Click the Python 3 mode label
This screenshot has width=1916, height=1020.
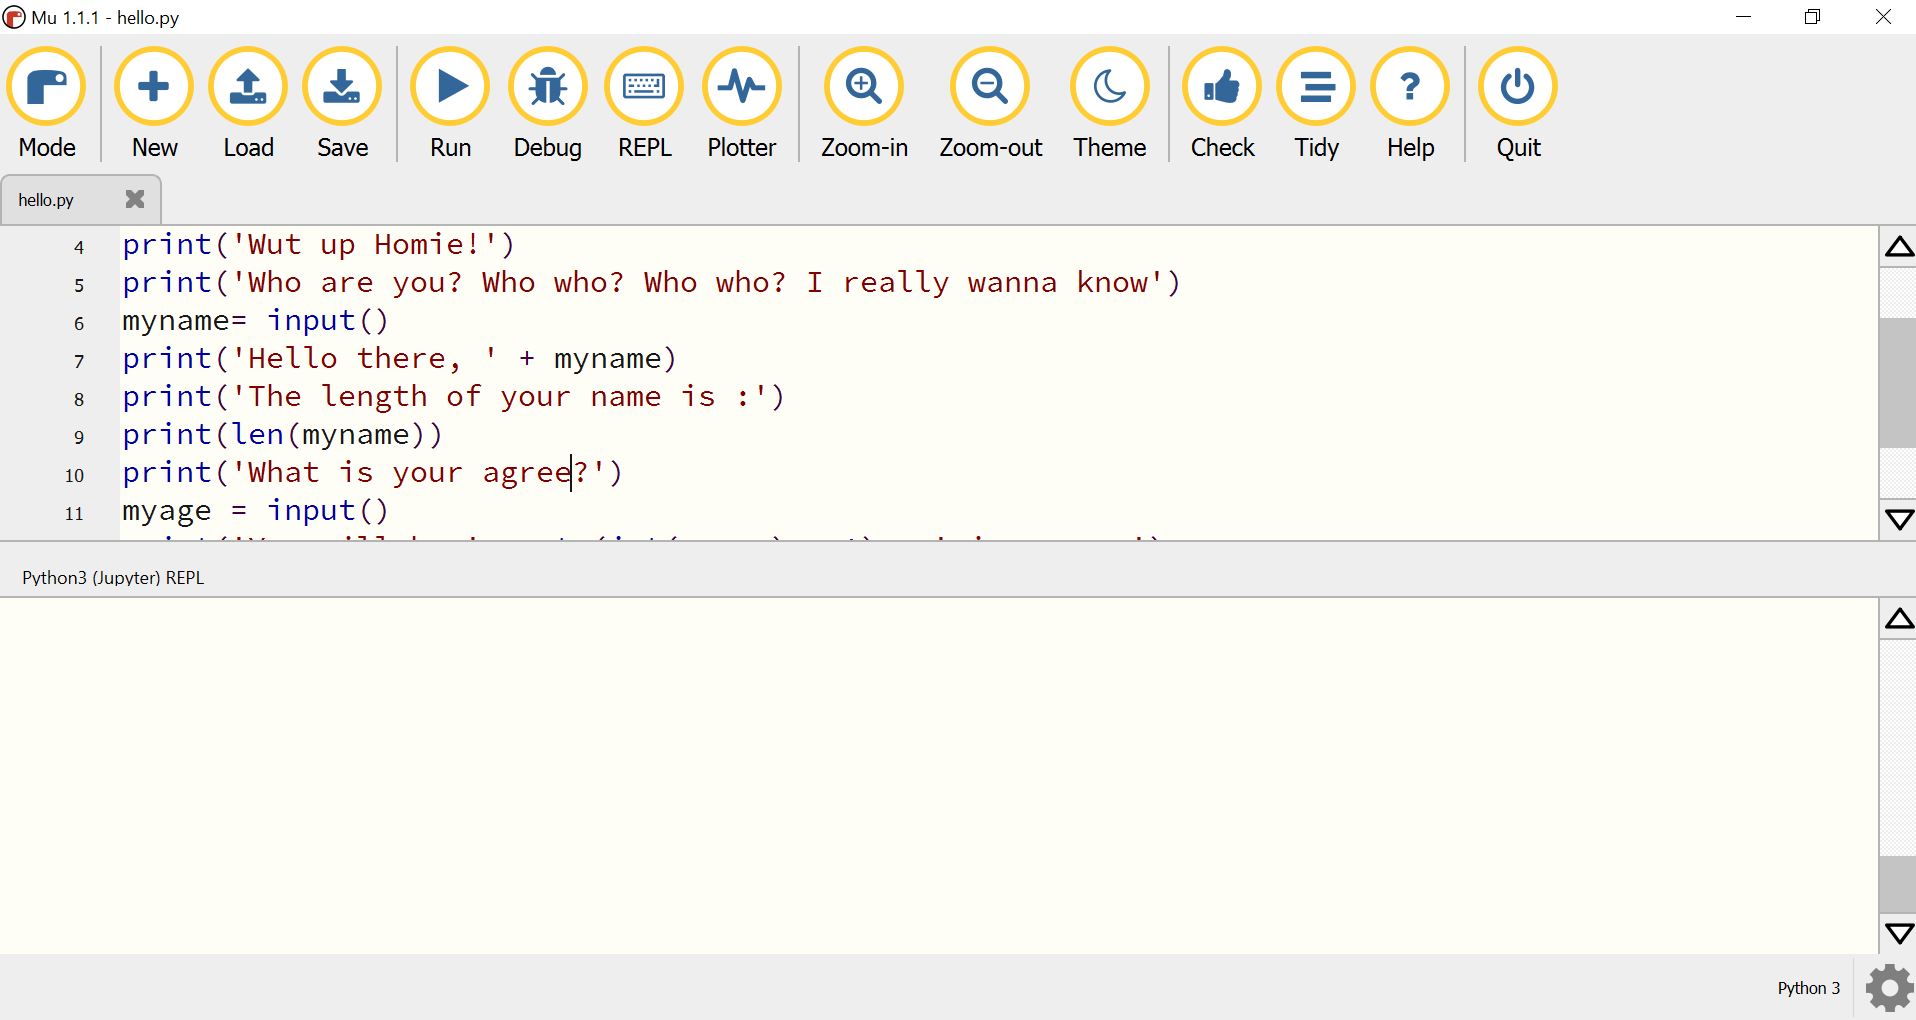pyautogui.click(x=1808, y=988)
